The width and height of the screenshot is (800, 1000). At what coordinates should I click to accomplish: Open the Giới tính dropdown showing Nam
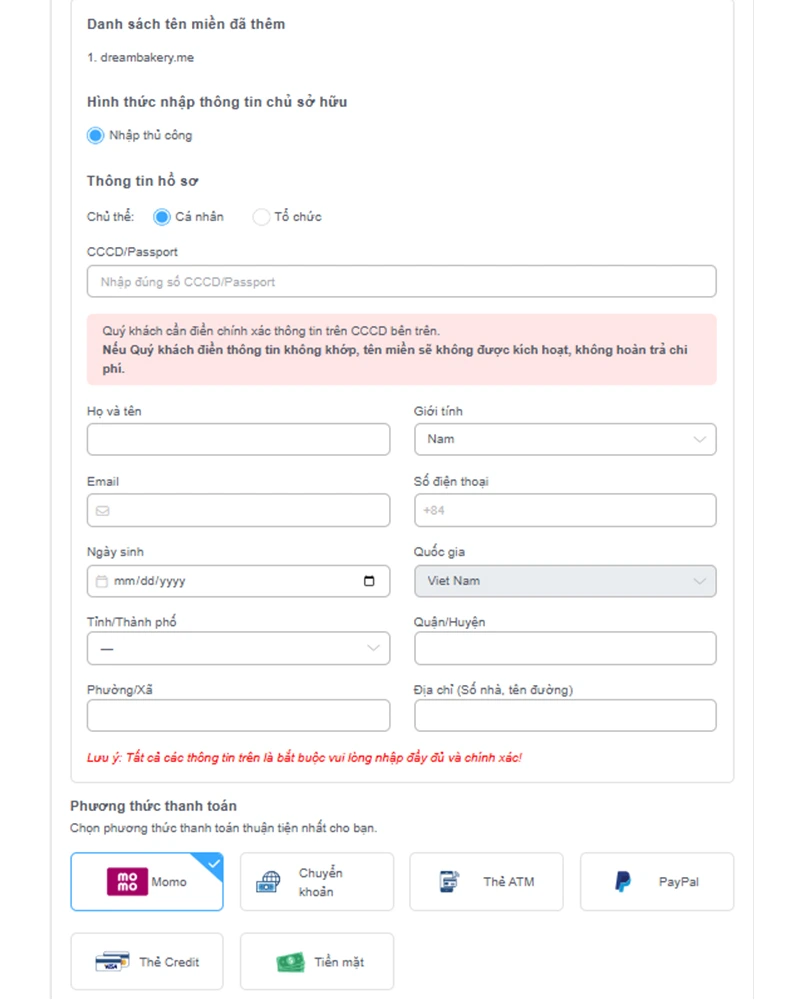(565, 439)
